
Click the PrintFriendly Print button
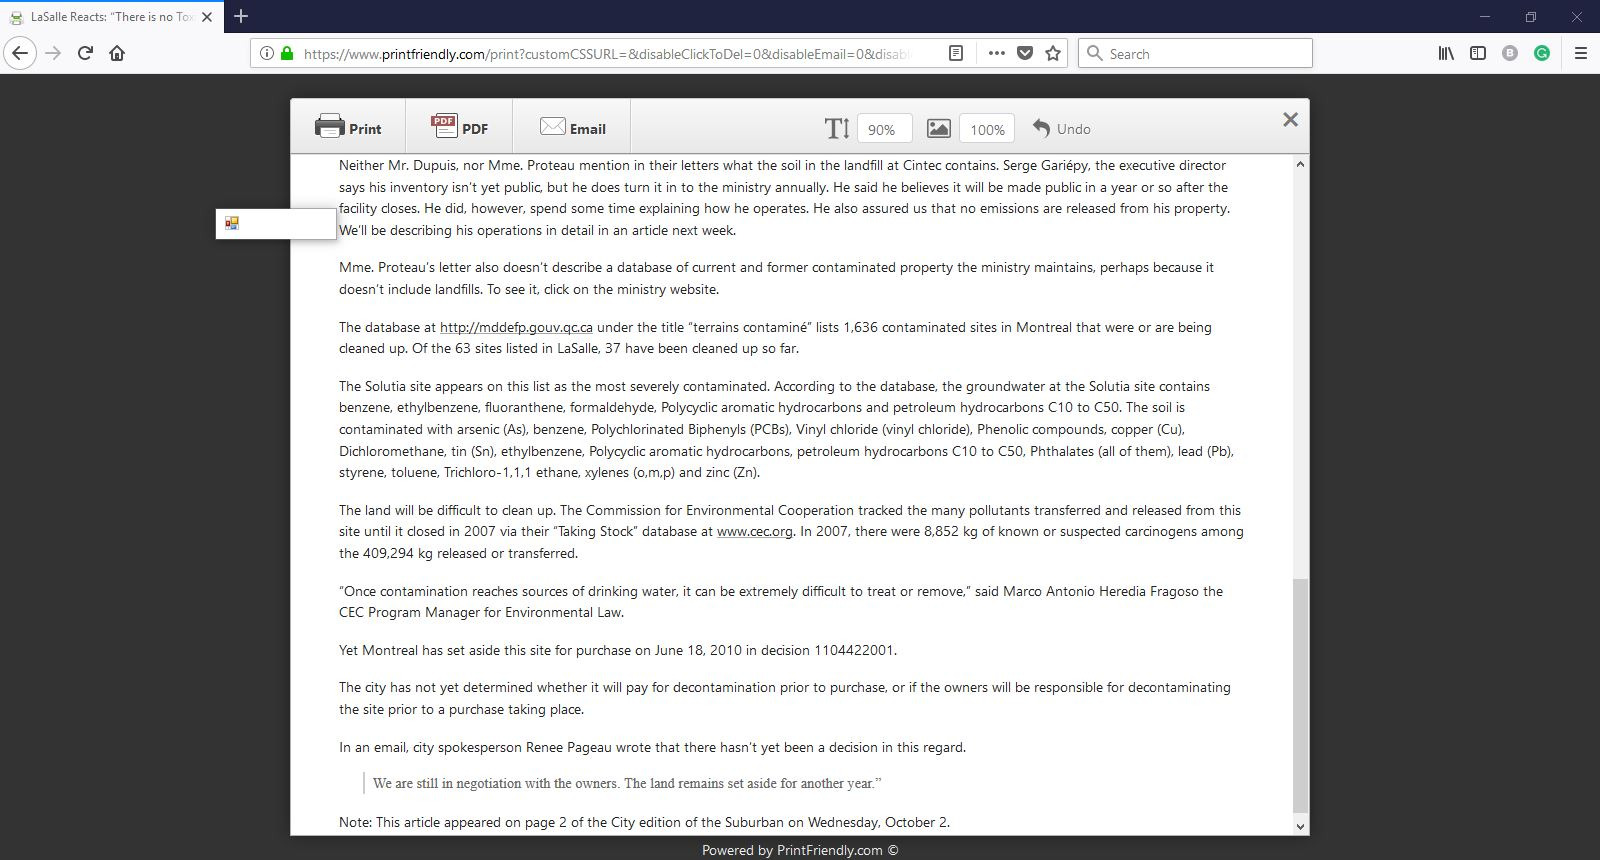tap(348, 128)
